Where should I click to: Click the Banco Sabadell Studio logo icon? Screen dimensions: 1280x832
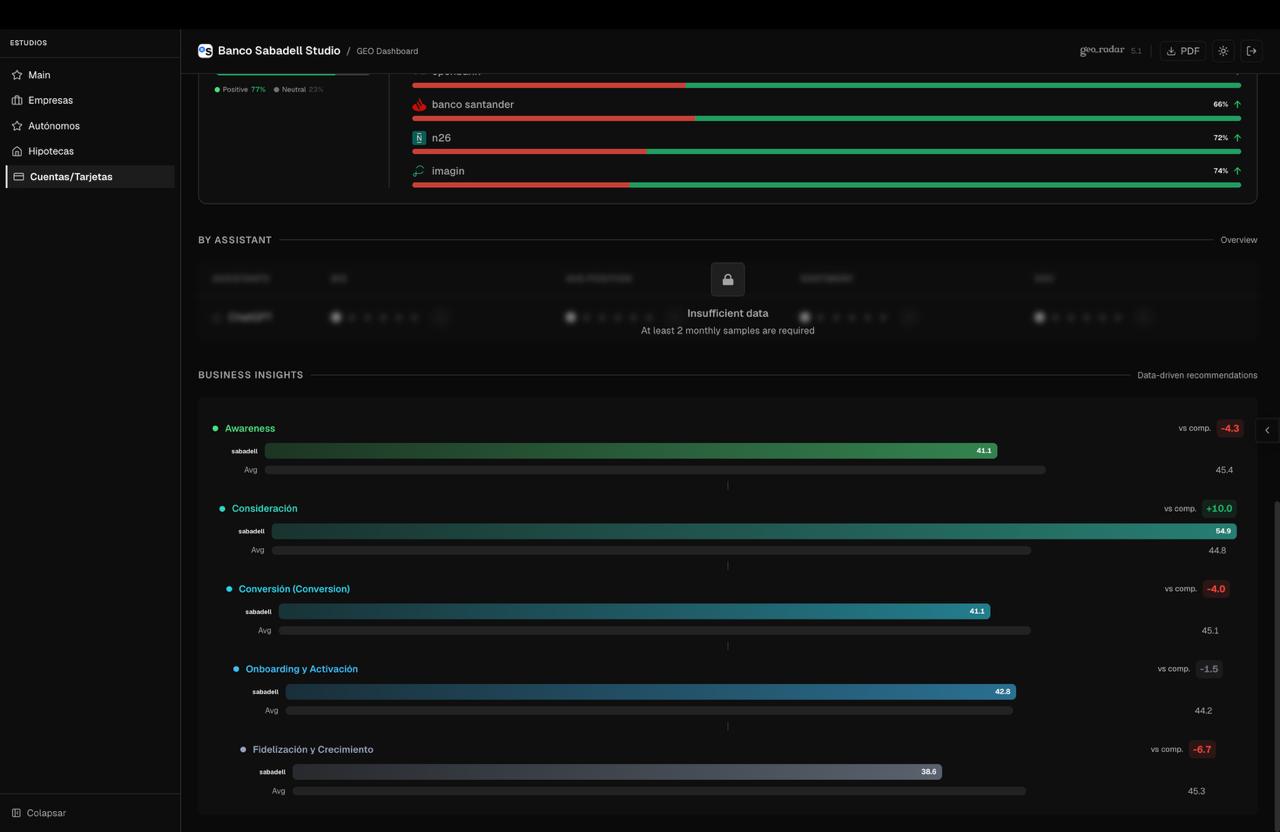pyautogui.click(x=205, y=51)
